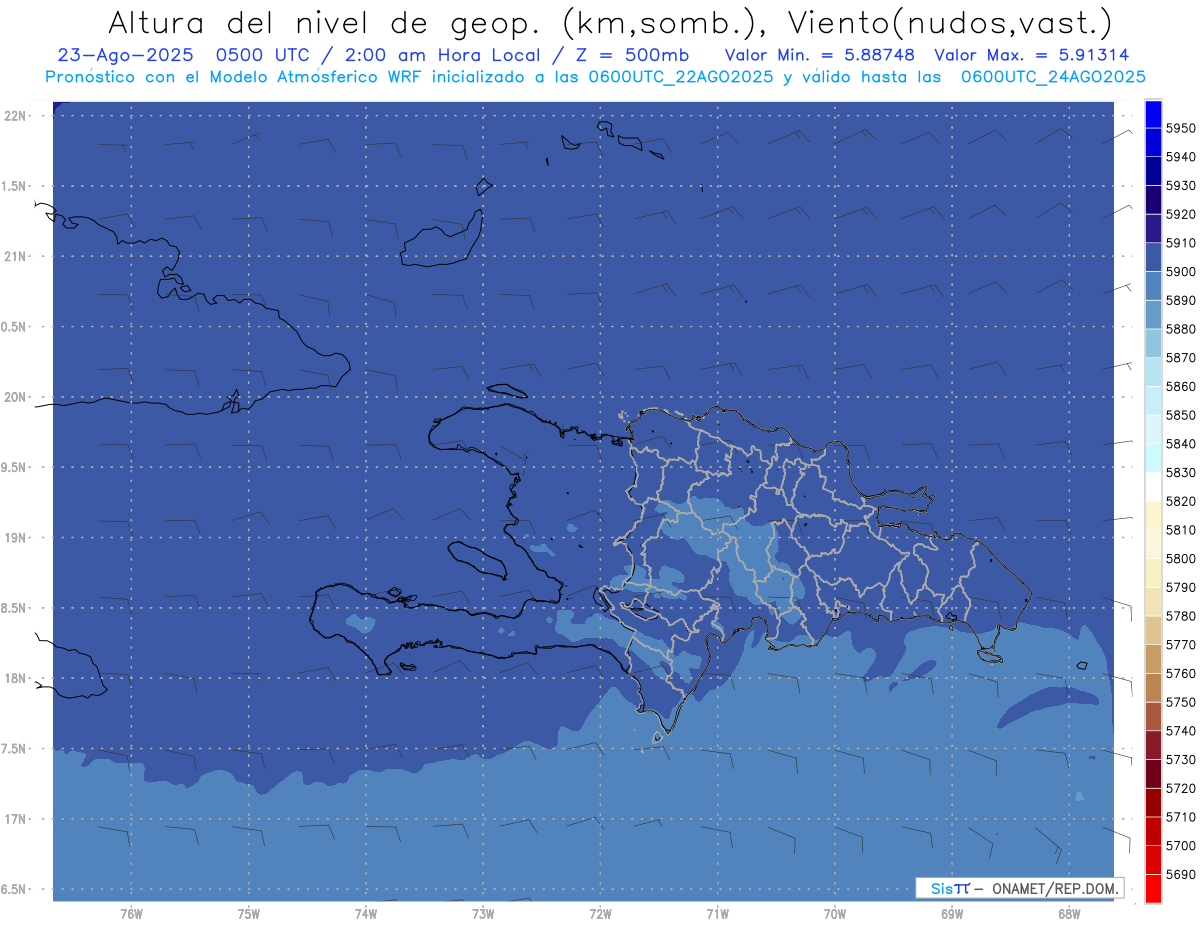Click the '5910' legend value
The image size is (1200, 927).
coord(1180,243)
